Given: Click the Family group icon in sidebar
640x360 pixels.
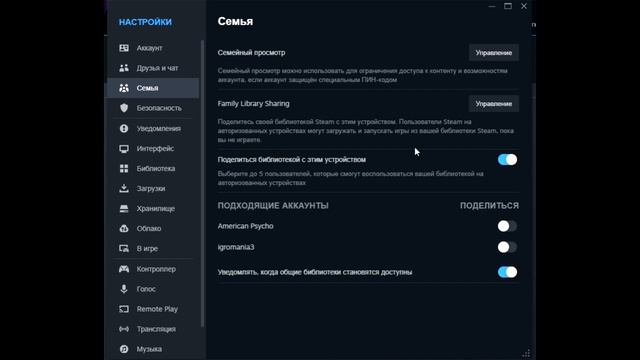Looking at the screenshot, I should (124, 88).
